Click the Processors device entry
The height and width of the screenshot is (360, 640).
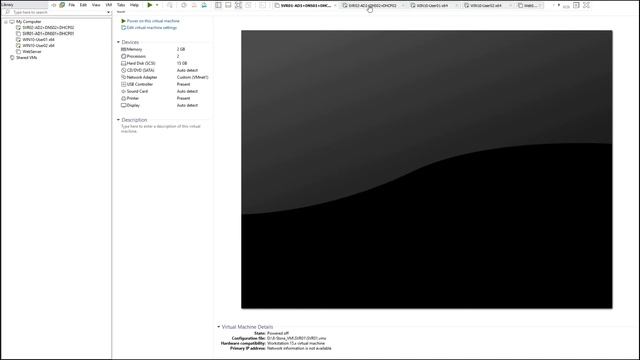133,56
